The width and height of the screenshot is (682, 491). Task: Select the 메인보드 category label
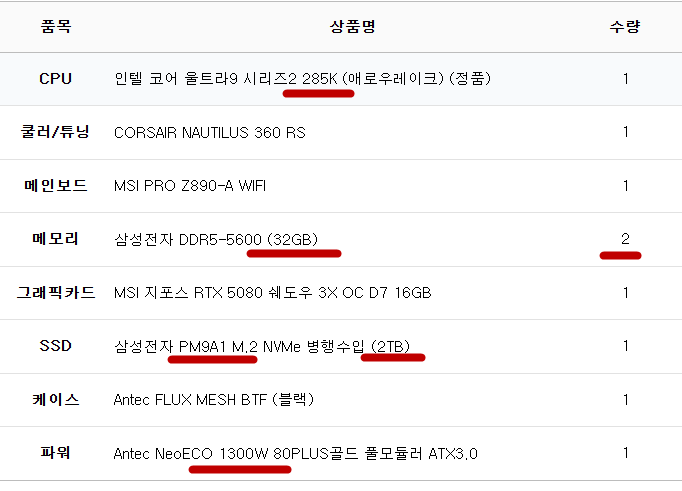tap(56, 185)
